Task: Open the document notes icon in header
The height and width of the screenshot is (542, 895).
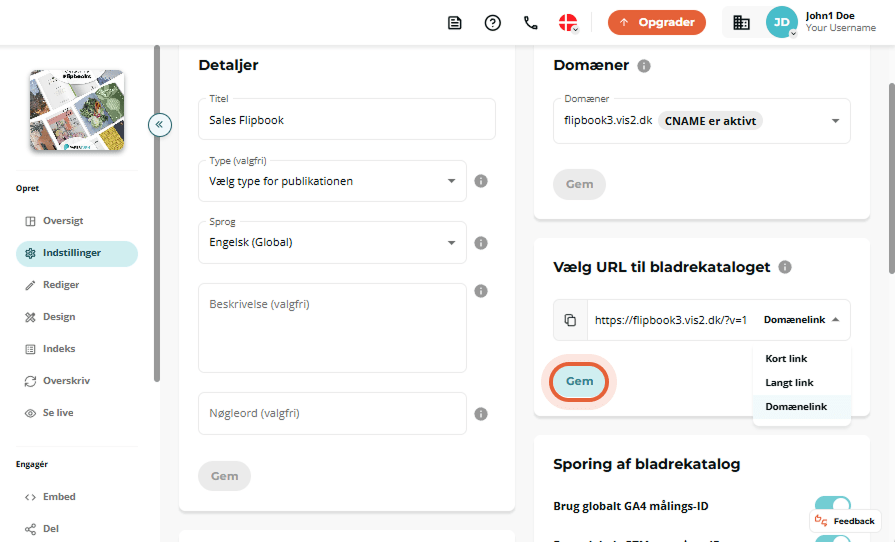Action: (x=454, y=23)
